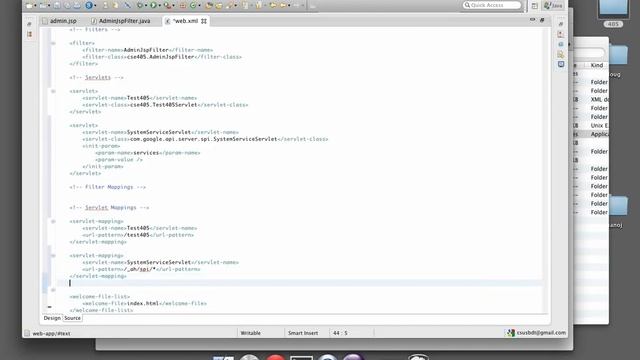Click the green Run toolbar icon

tap(153, 6)
